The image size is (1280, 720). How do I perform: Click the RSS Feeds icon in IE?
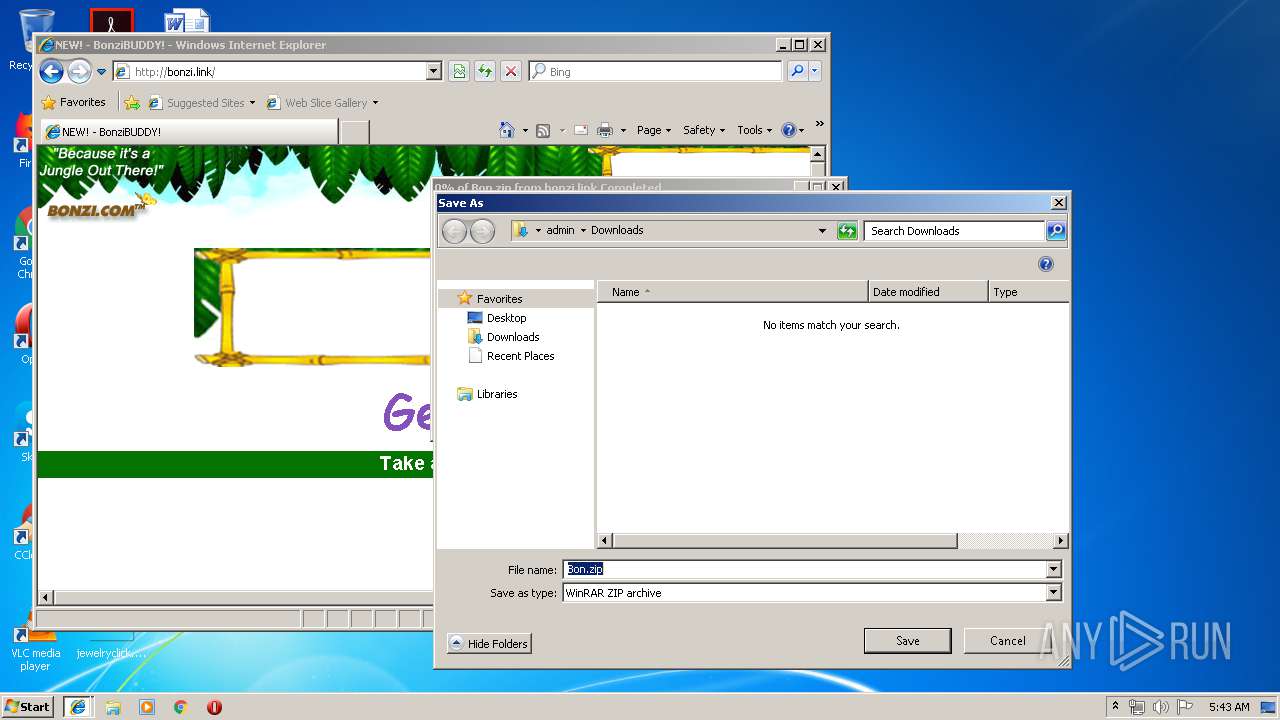pos(543,130)
